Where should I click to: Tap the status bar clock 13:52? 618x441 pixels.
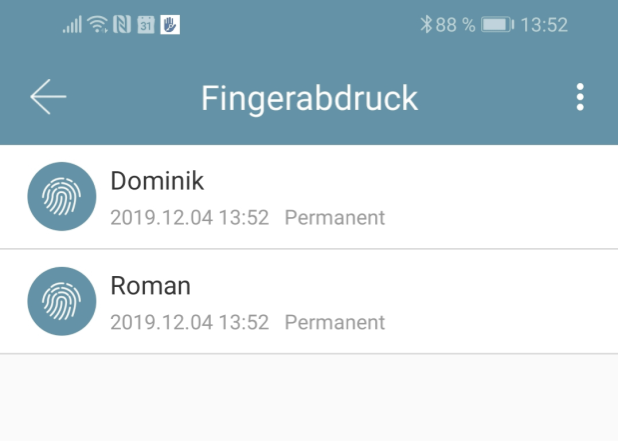tap(544, 24)
